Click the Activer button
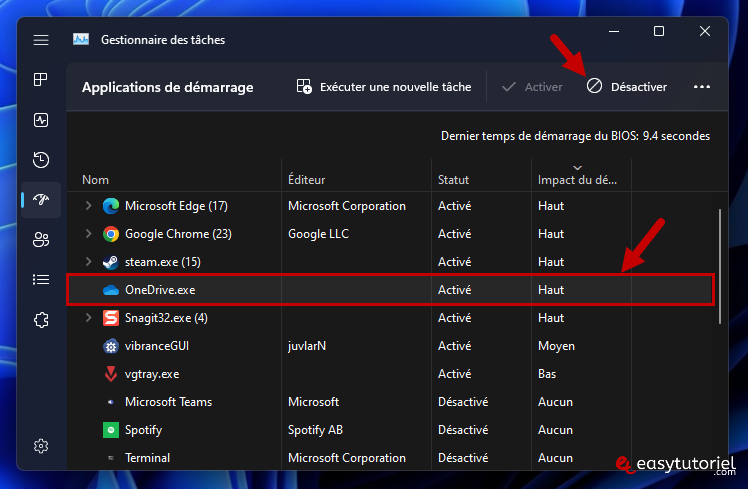The height and width of the screenshot is (489, 748). click(532, 87)
